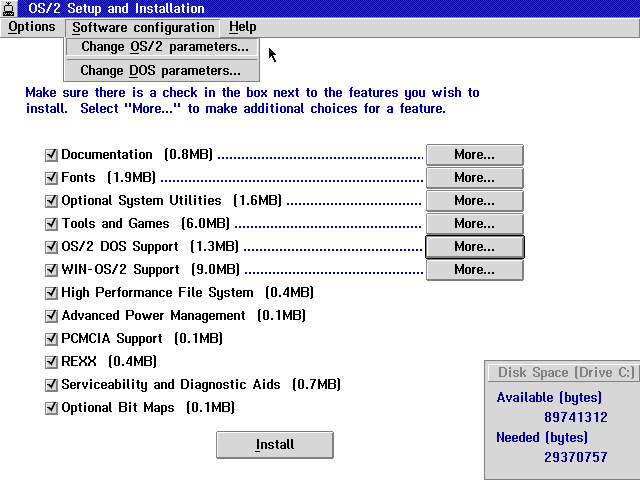Screen dimensions: 640x480
Task: Open More options for WIN-OS/2 Support
Action: pos(475,270)
